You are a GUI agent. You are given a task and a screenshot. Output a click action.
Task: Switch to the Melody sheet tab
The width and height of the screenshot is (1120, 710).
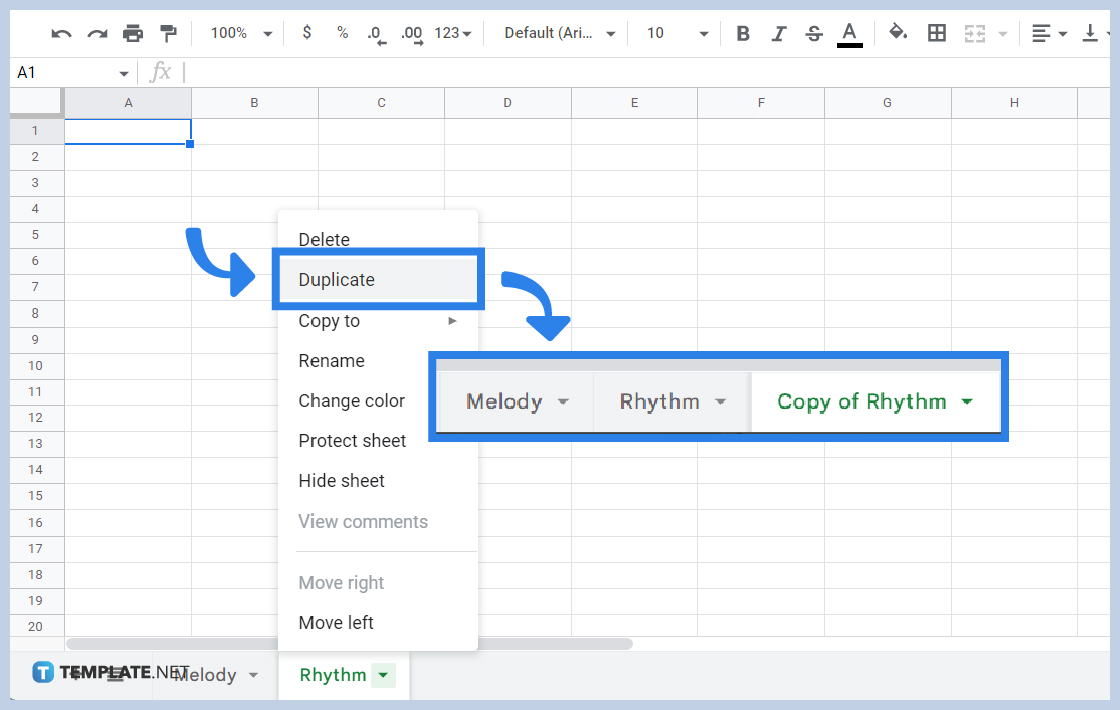(x=205, y=675)
